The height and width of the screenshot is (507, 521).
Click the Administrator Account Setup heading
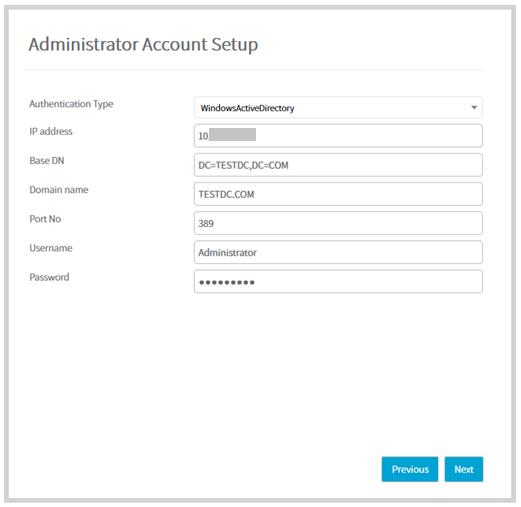[x=143, y=45]
